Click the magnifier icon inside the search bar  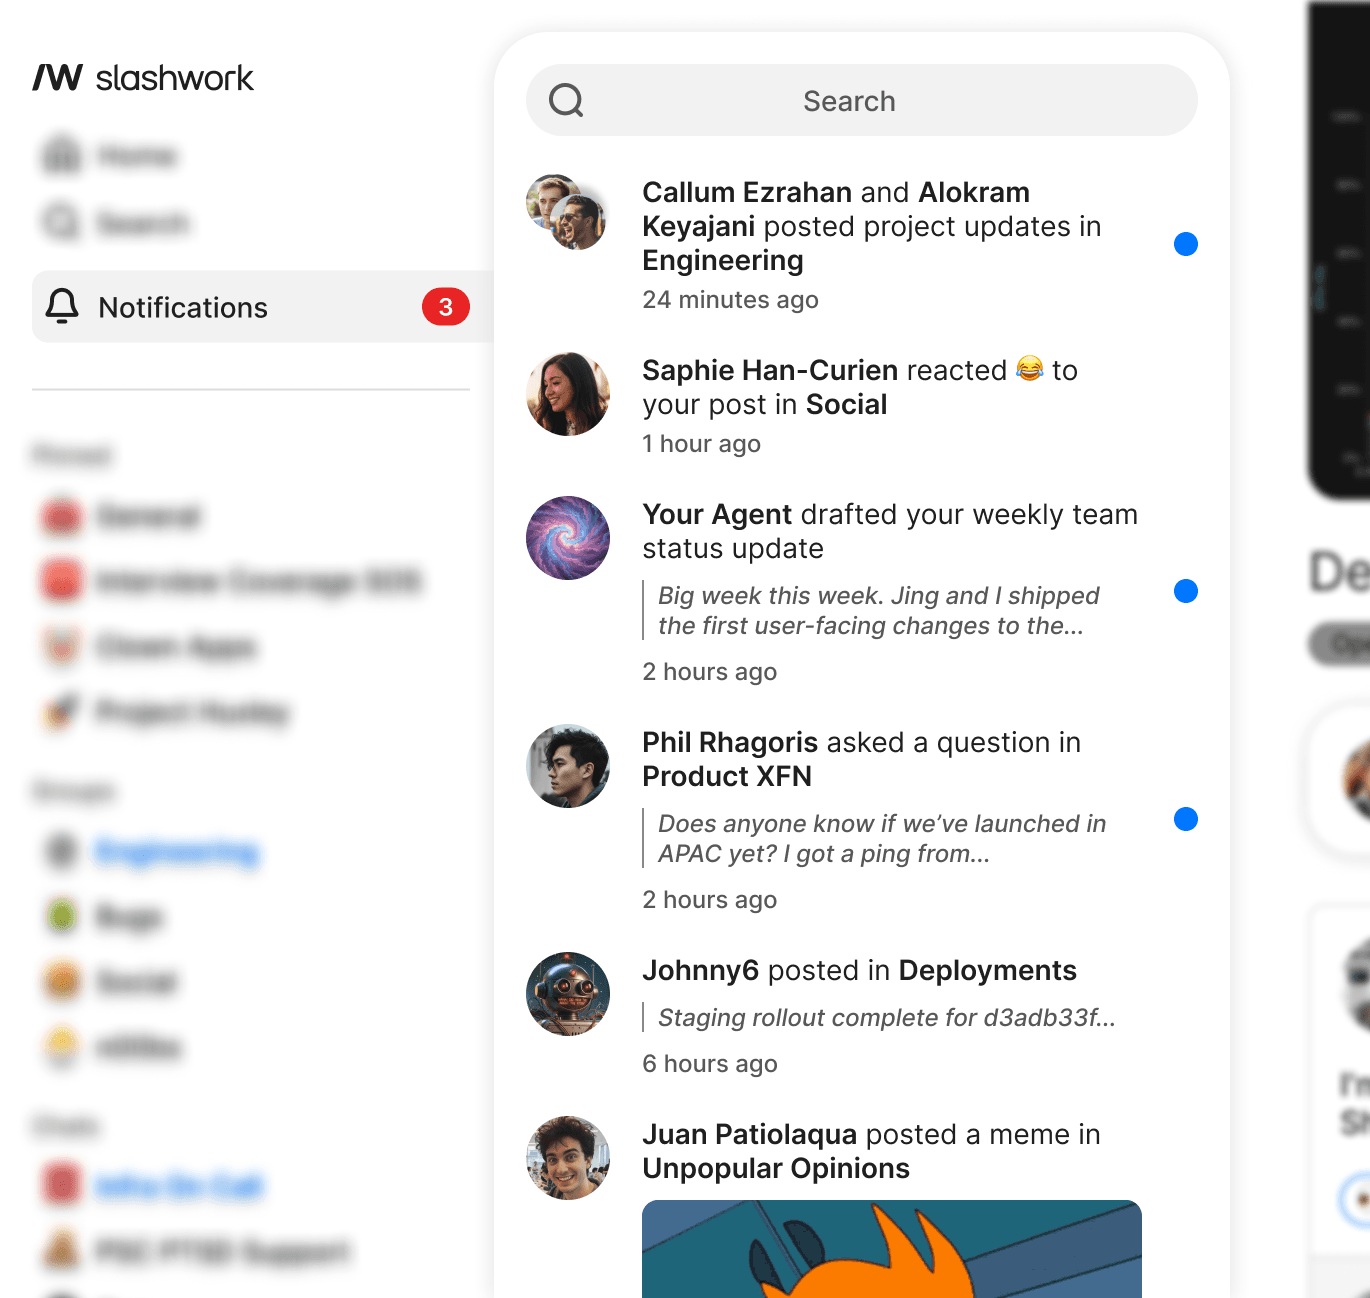[x=566, y=100]
